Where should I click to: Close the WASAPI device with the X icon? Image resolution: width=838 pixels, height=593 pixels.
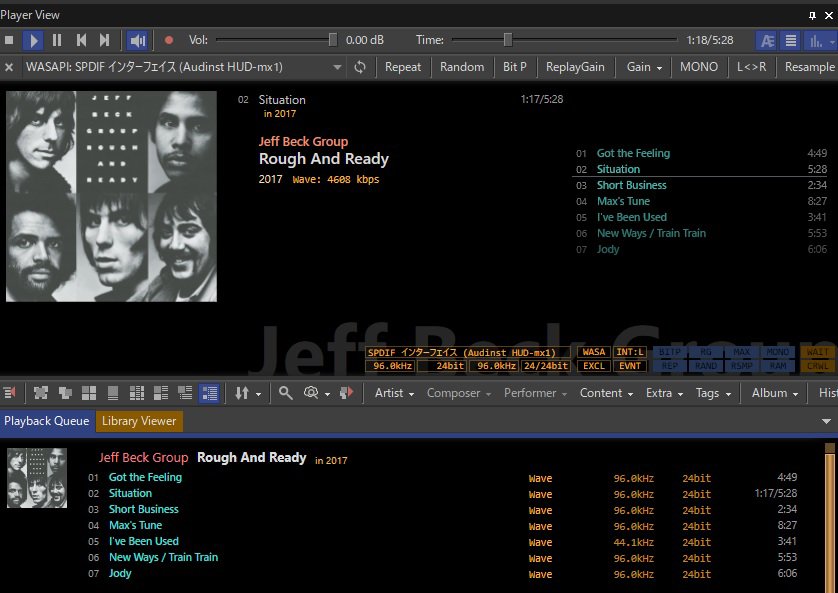tap(9, 67)
